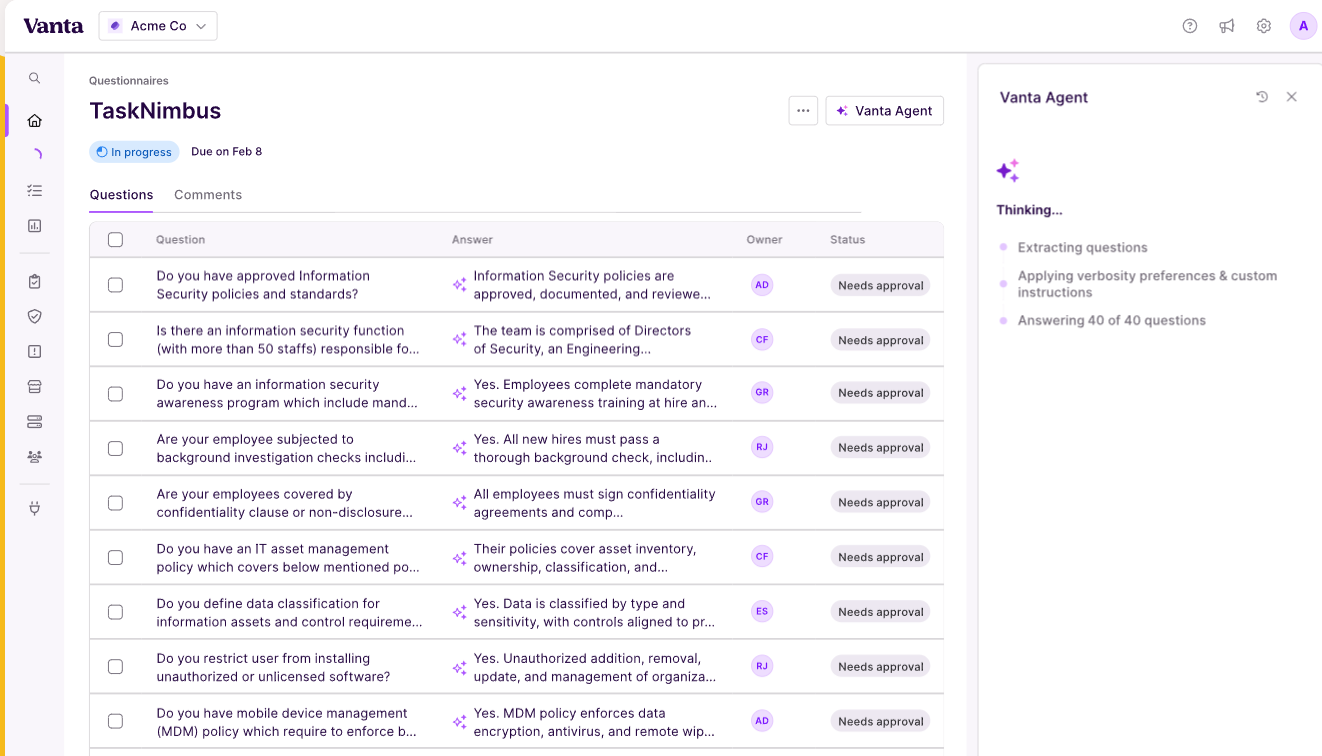Open the alert exclamation icon in the sidebar
Viewport: 1322px width, 756px height.
[34, 351]
